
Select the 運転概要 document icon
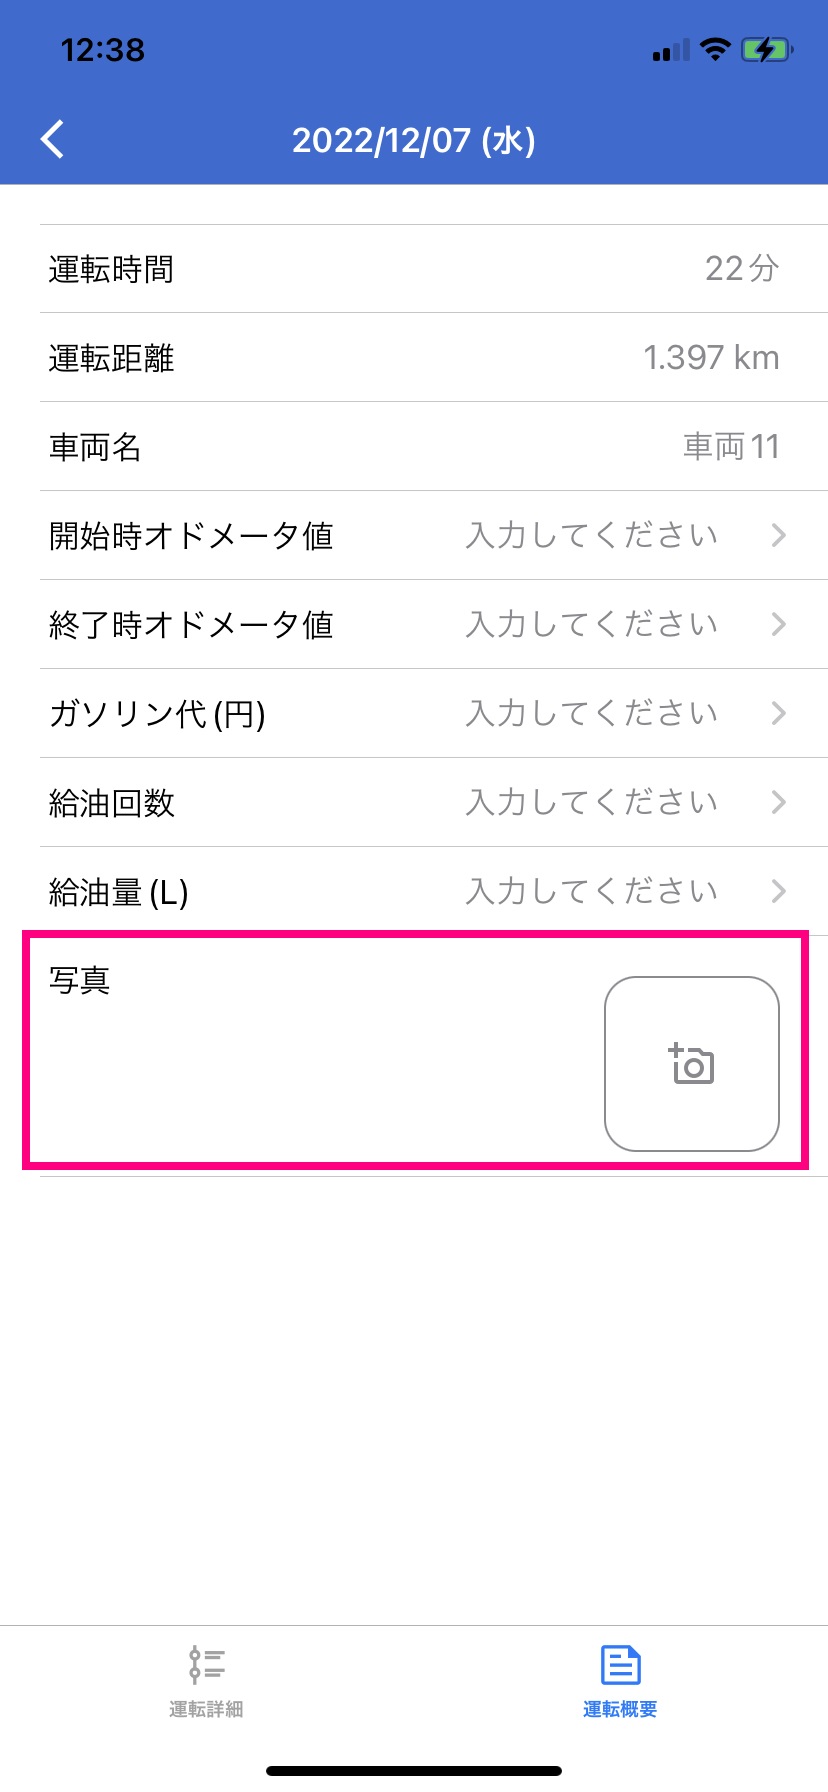[620, 1665]
